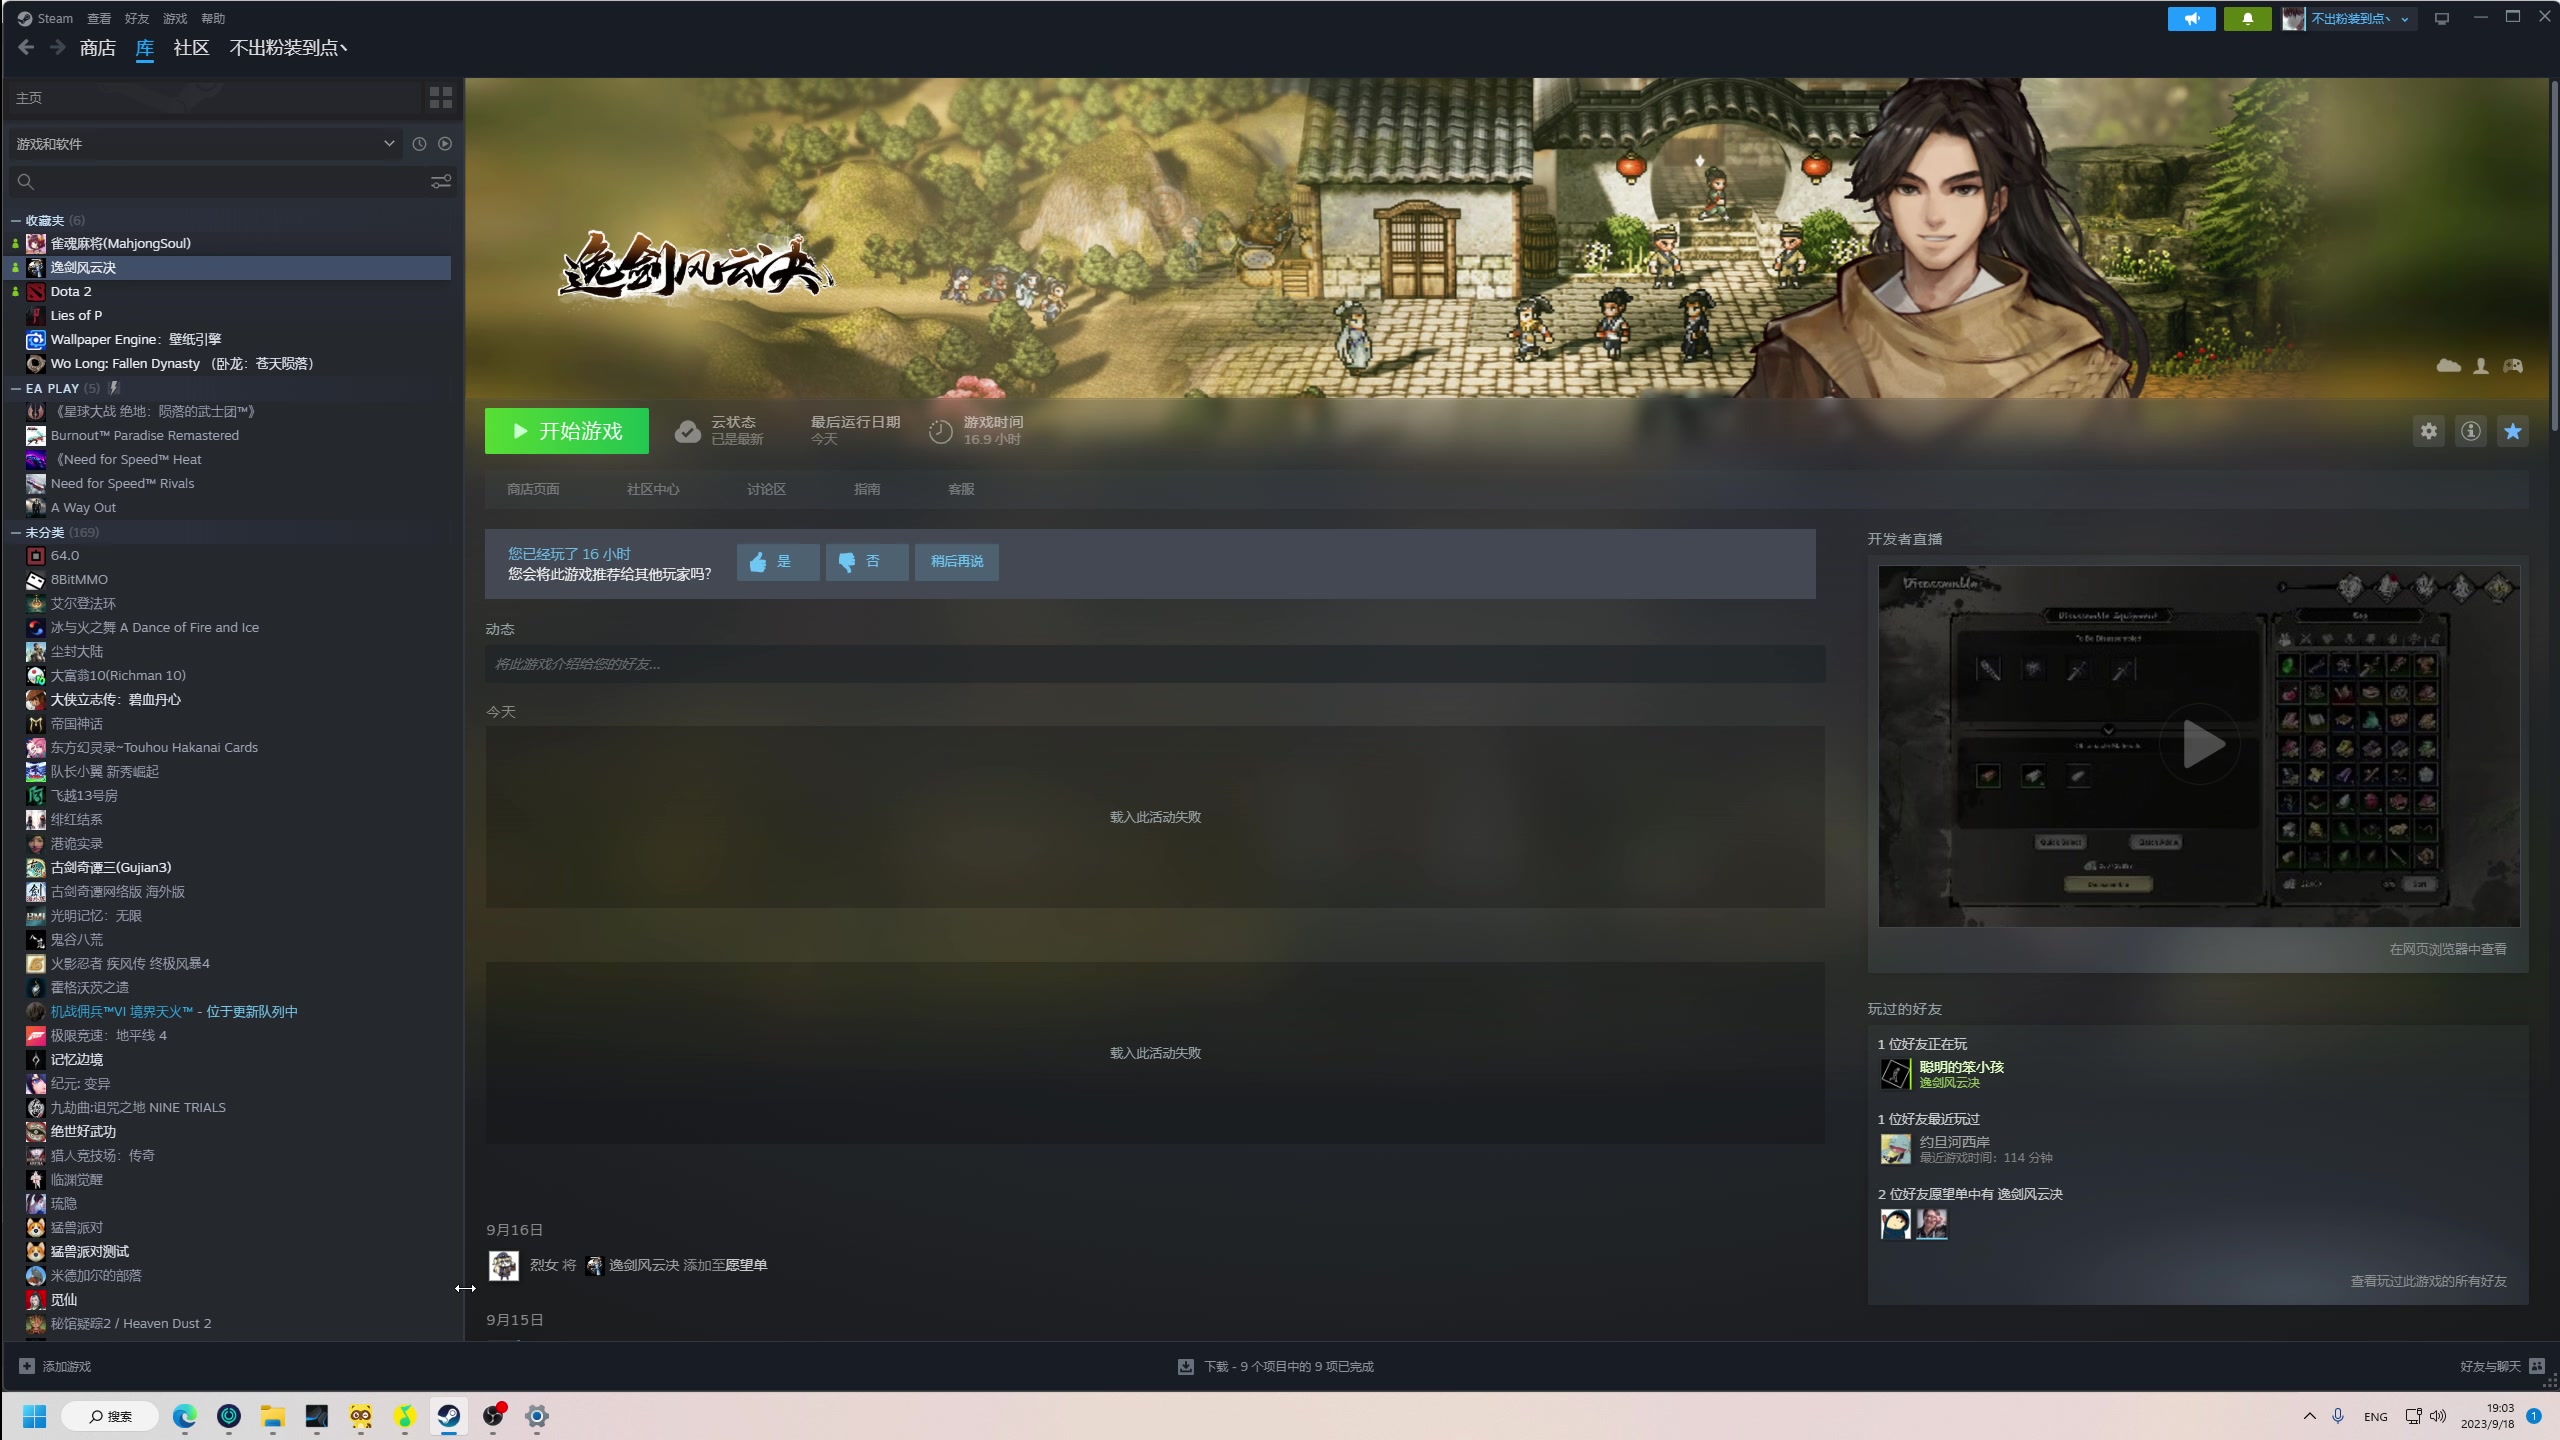Click the add game plus icon
The image size is (2560, 1440).
tap(27, 1366)
